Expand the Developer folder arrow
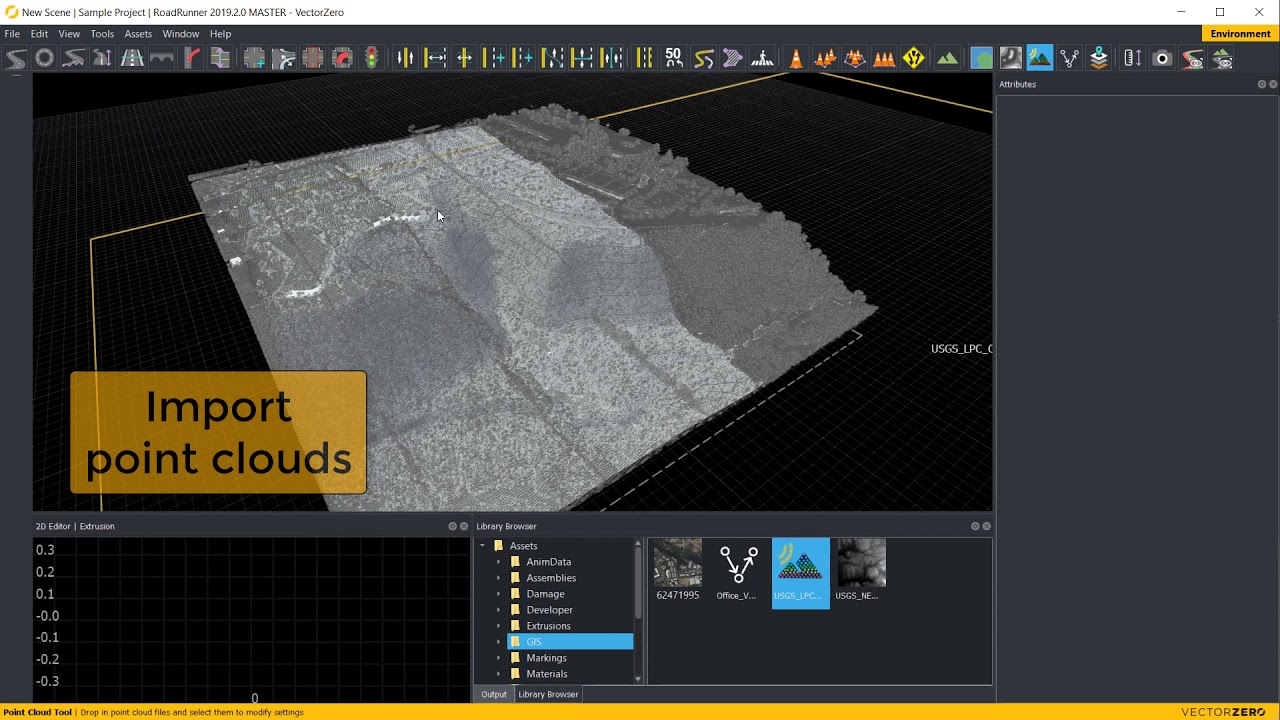Viewport: 1280px width, 720px height. pos(499,610)
